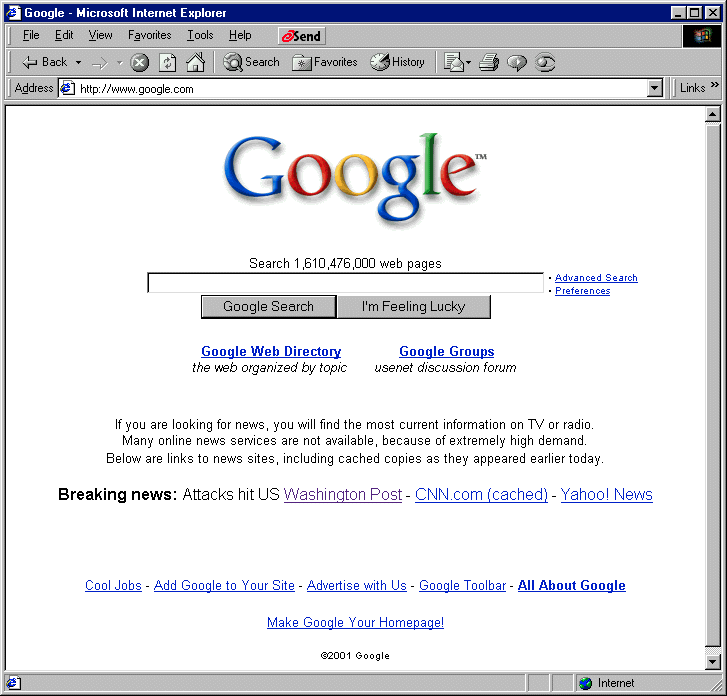Click the address bar URL field

pos(362,89)
